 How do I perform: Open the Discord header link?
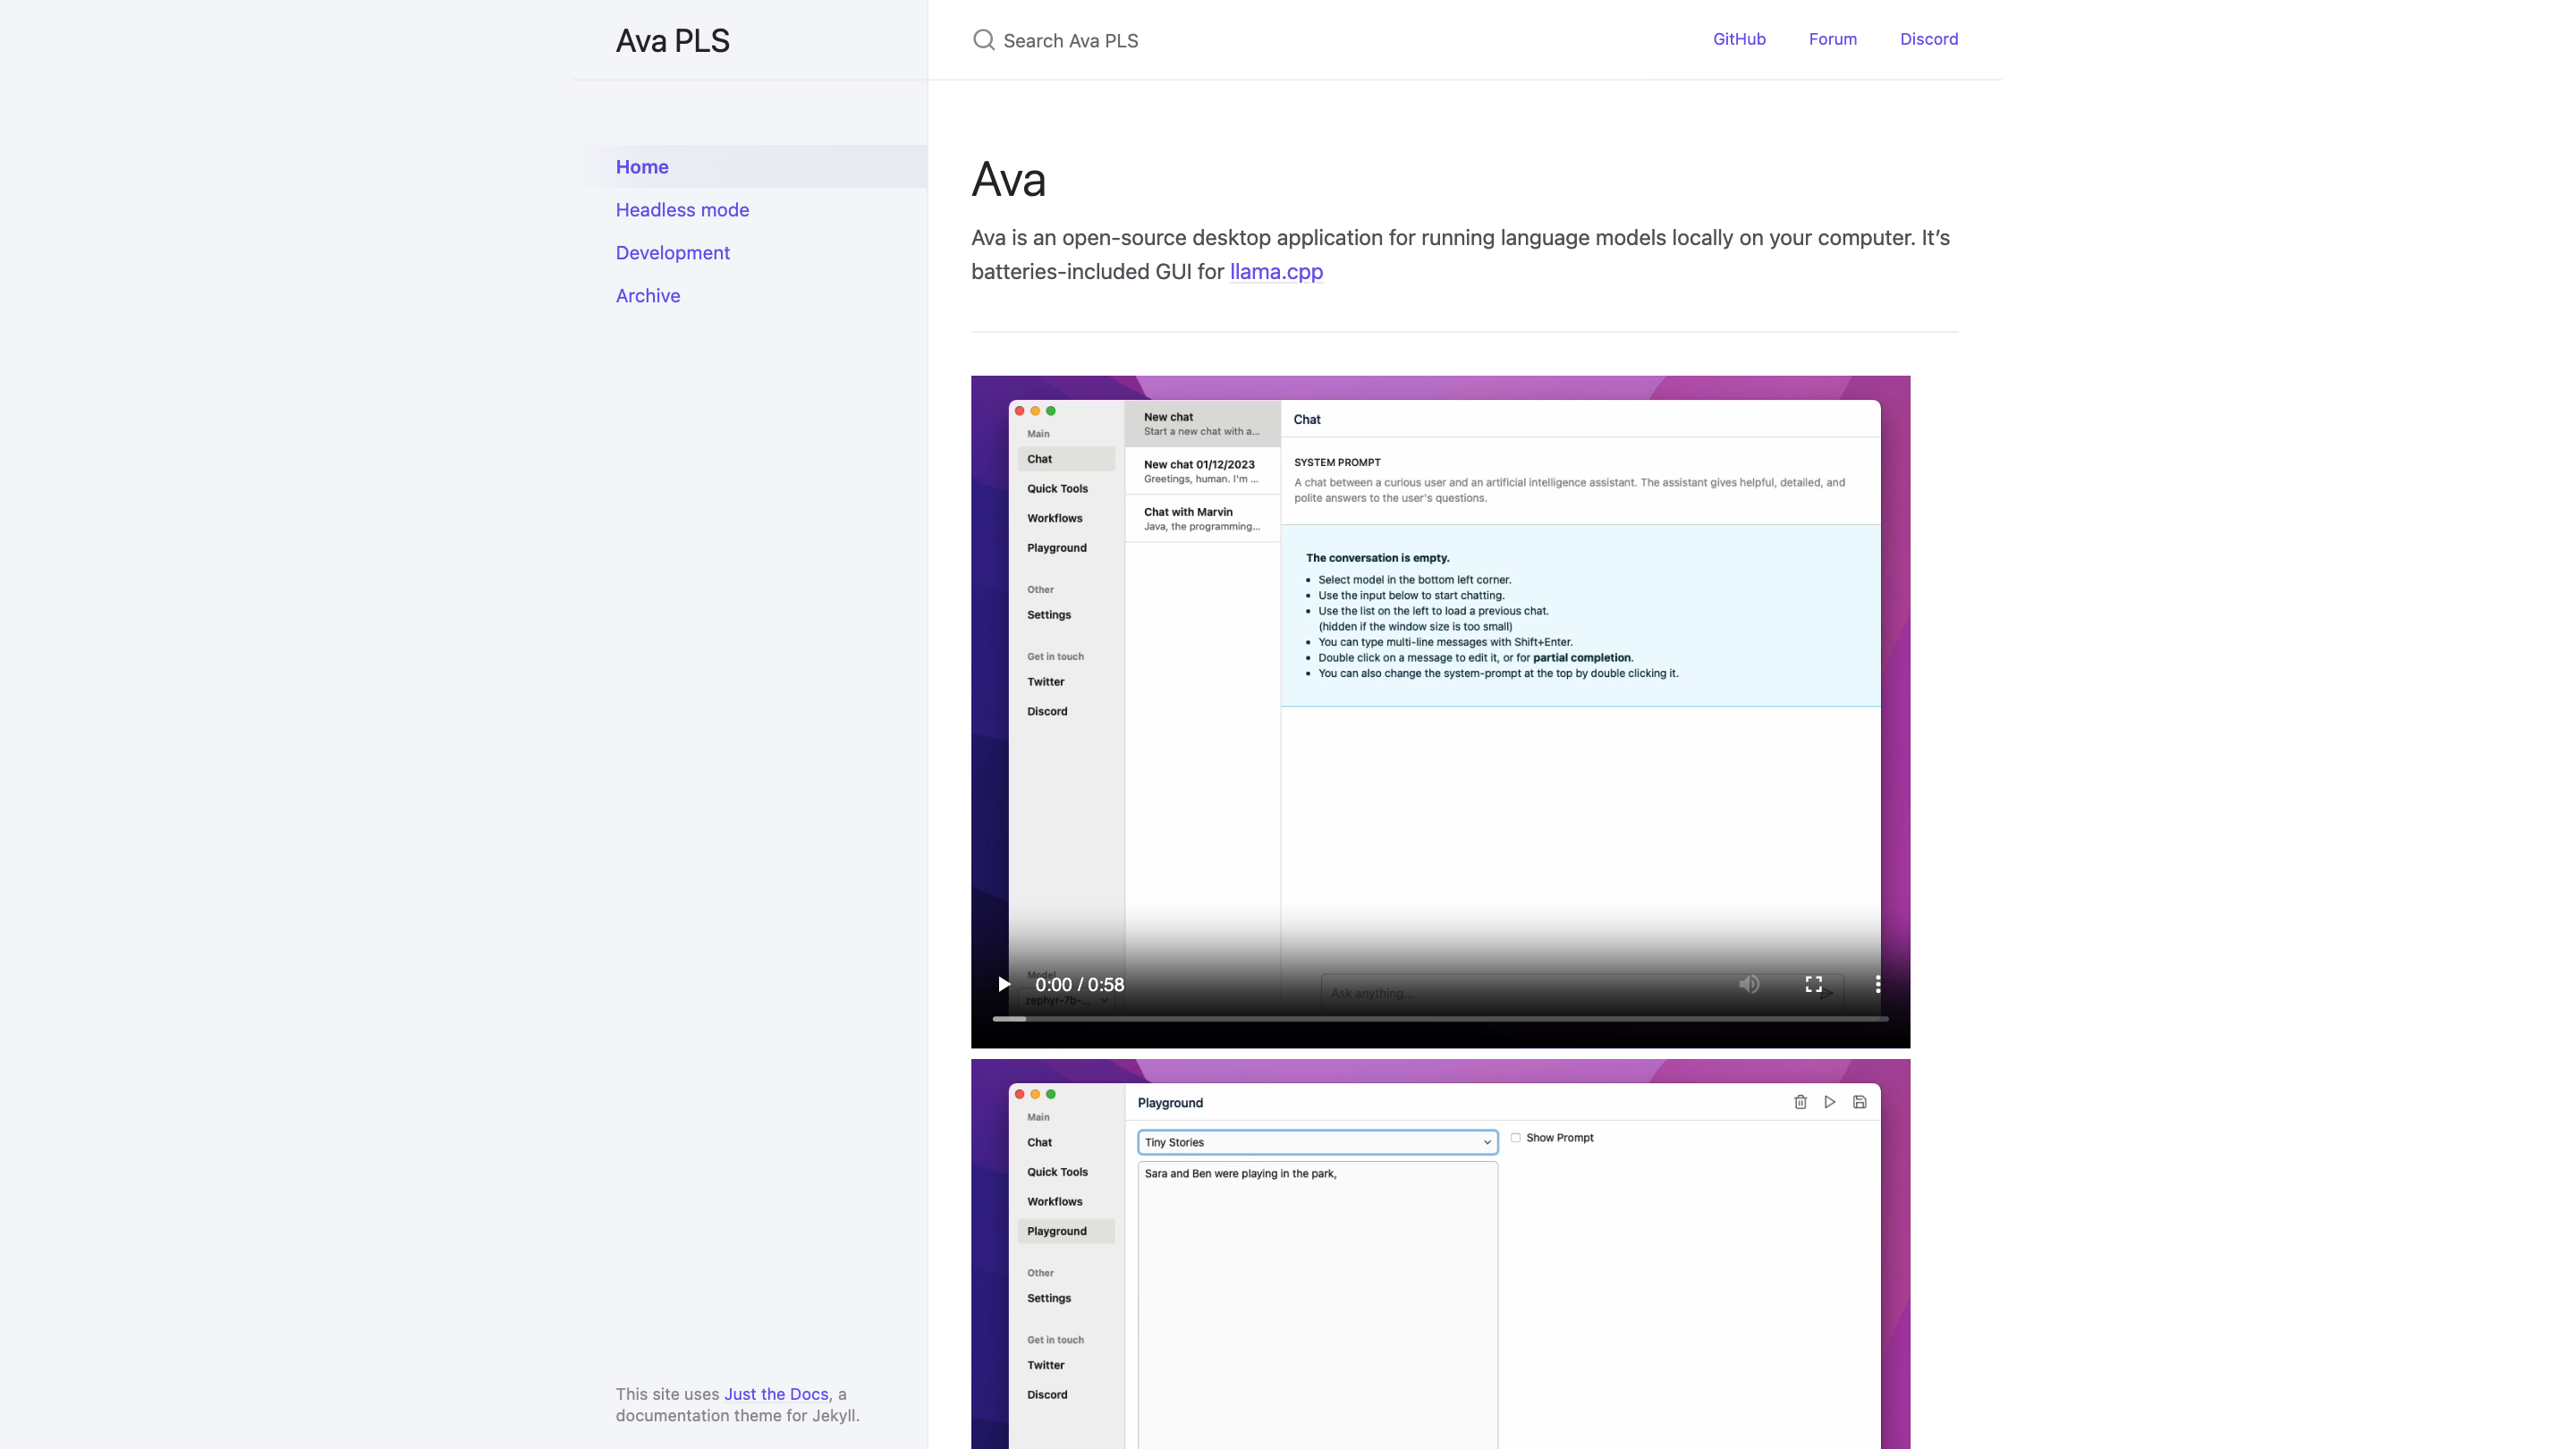1928,39
